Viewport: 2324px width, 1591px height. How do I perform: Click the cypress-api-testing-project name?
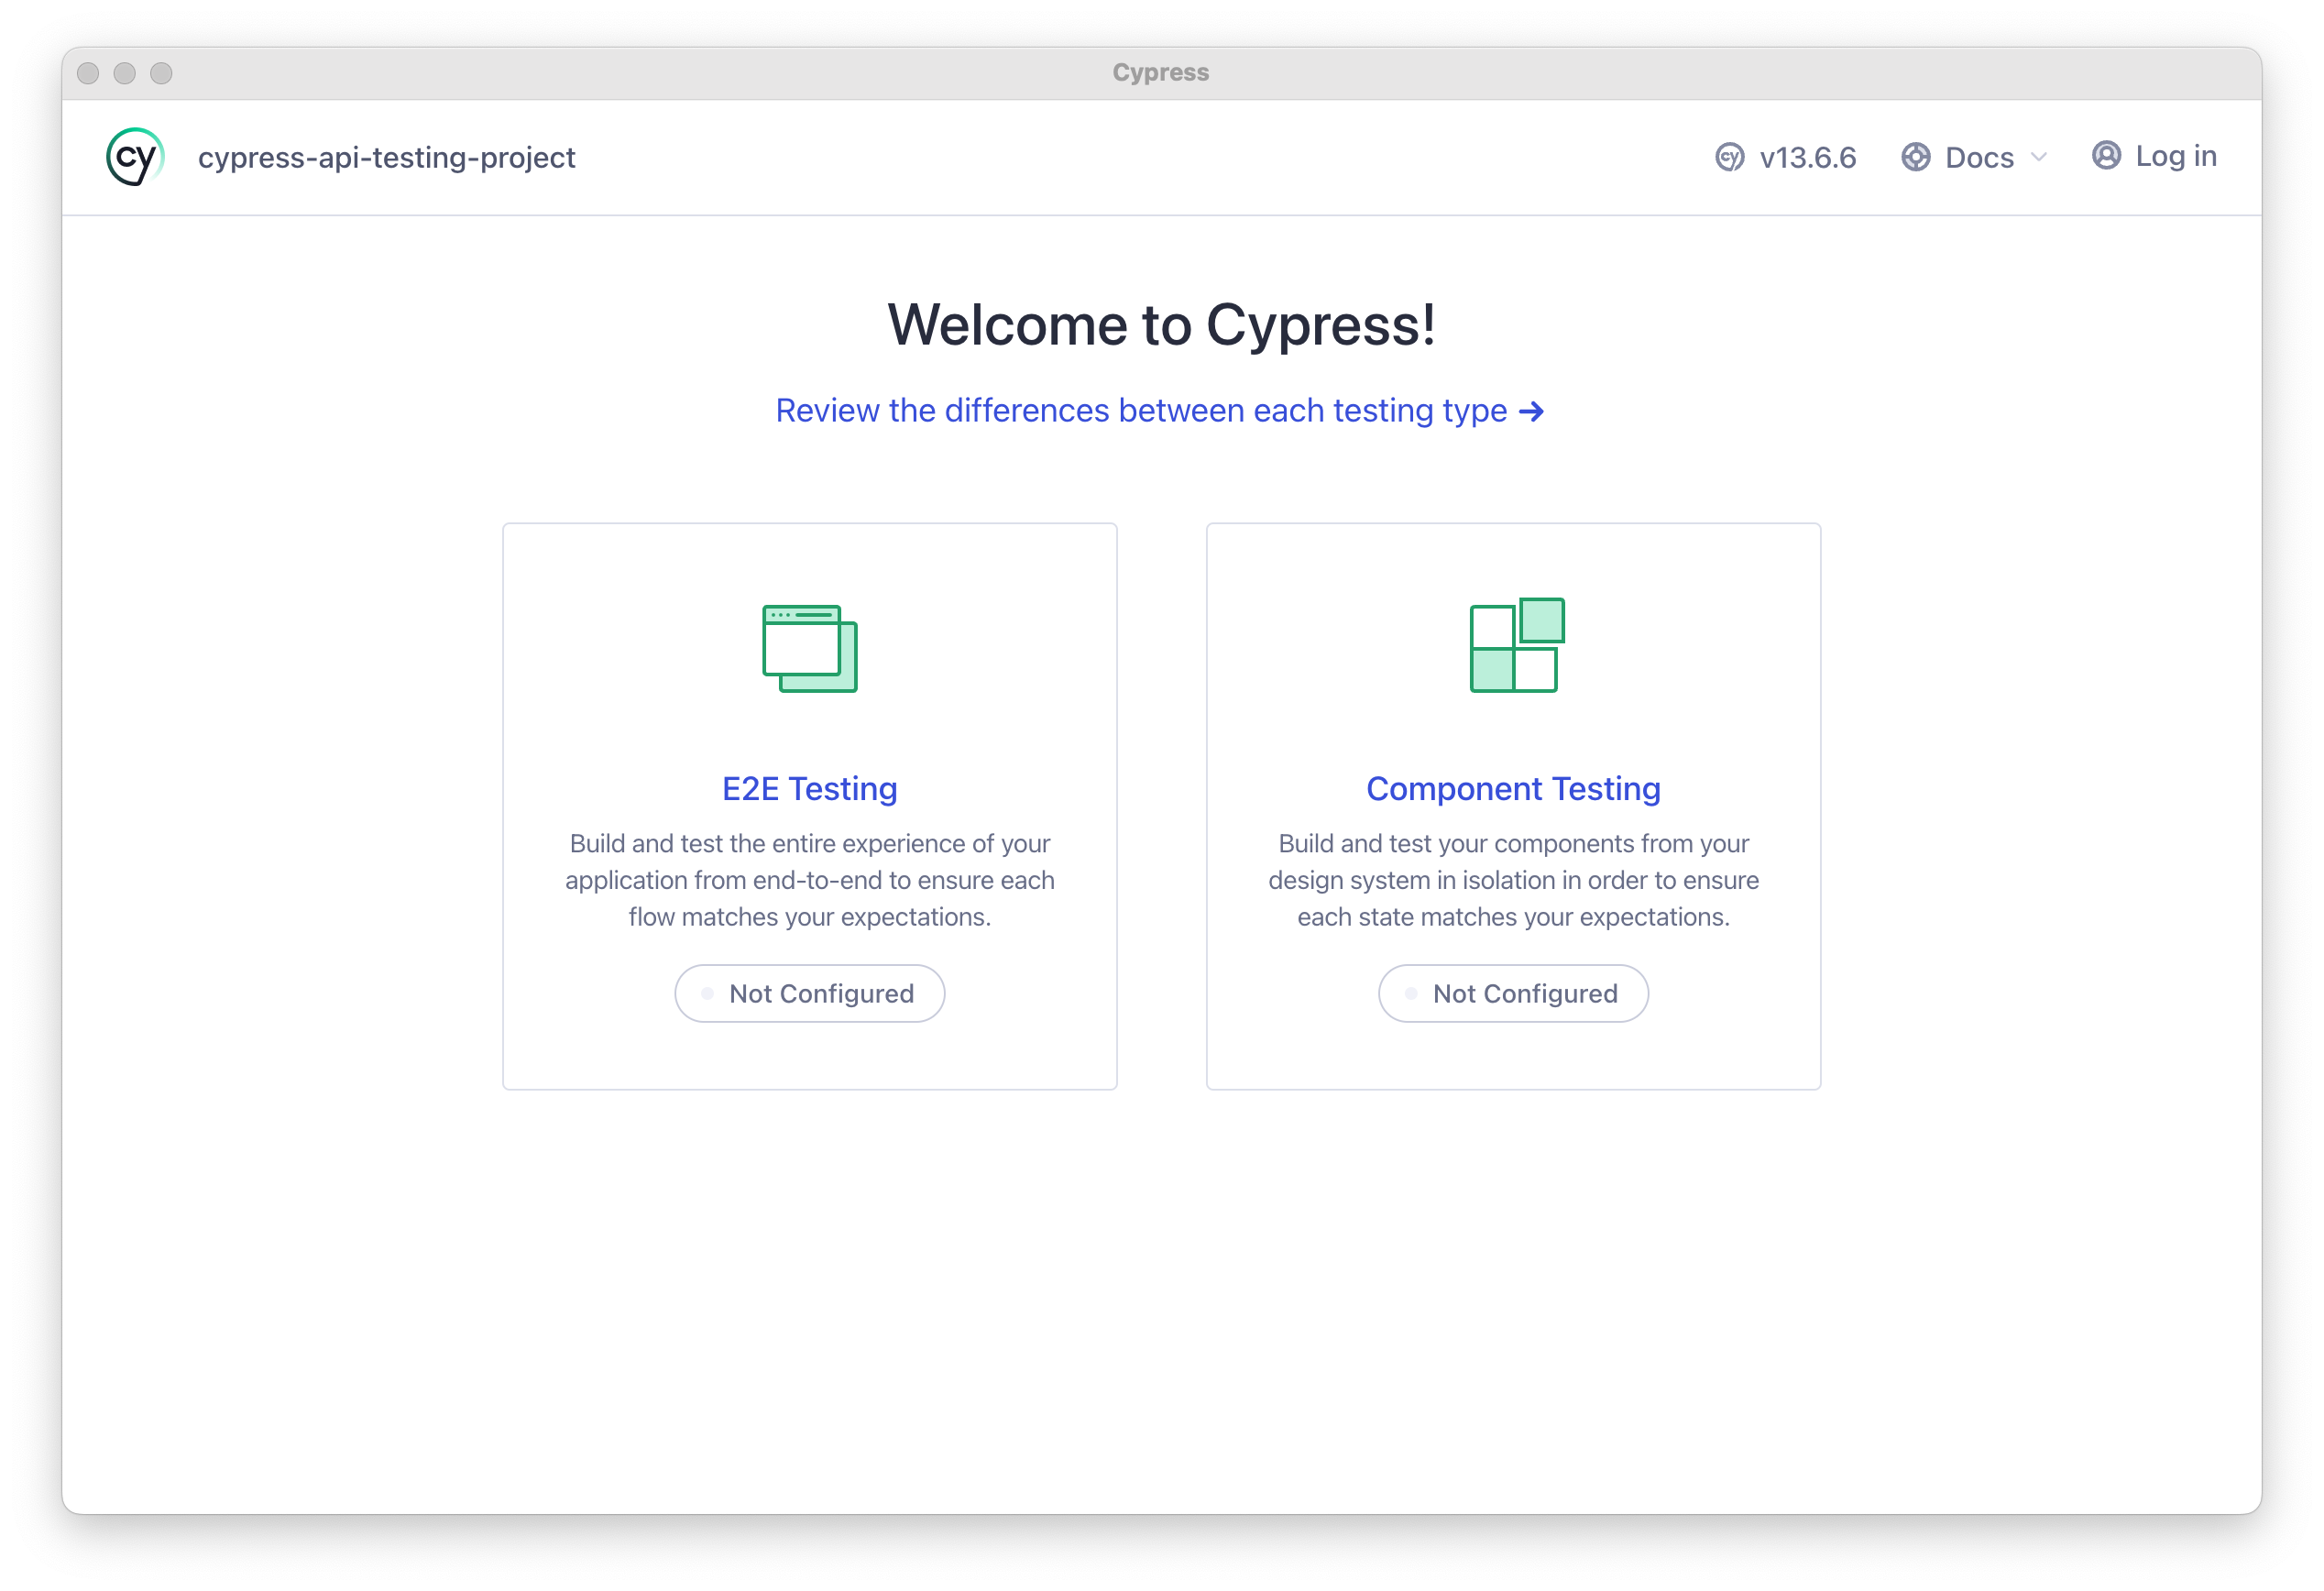(386, 157)
